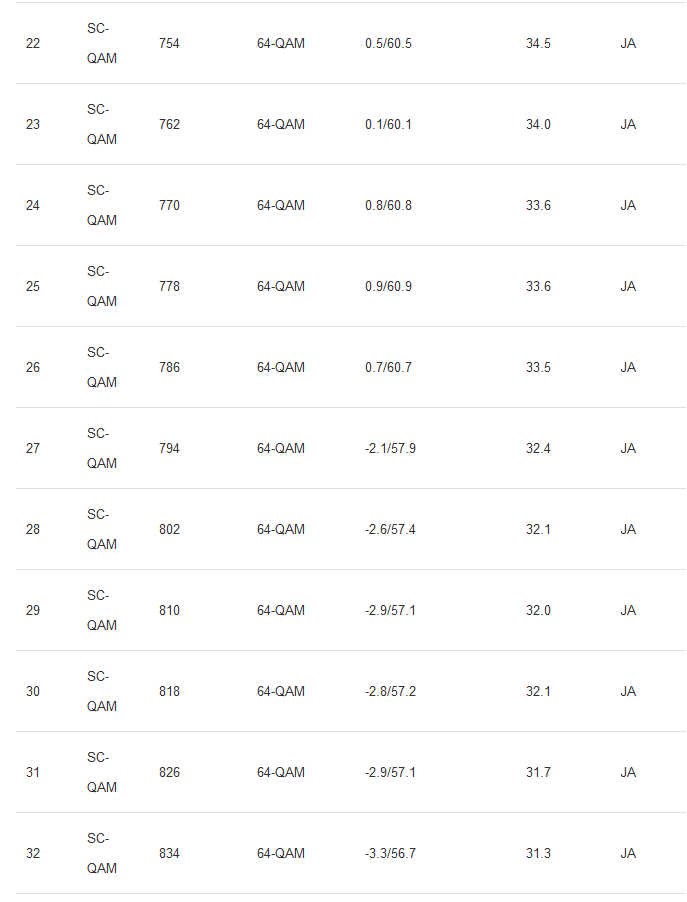
Task: Click the SC-QAM cell in row 27
Action: click(x=101, y=448)
